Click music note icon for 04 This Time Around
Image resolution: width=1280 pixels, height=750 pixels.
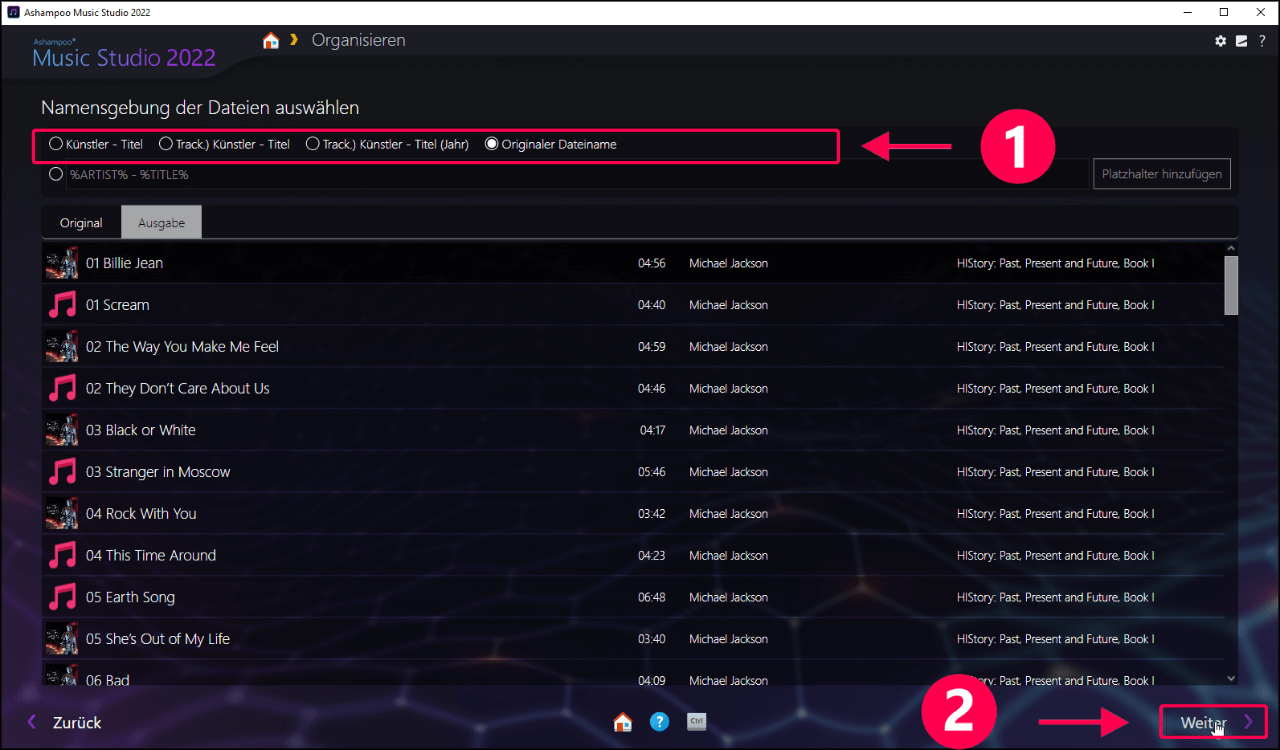62,555
